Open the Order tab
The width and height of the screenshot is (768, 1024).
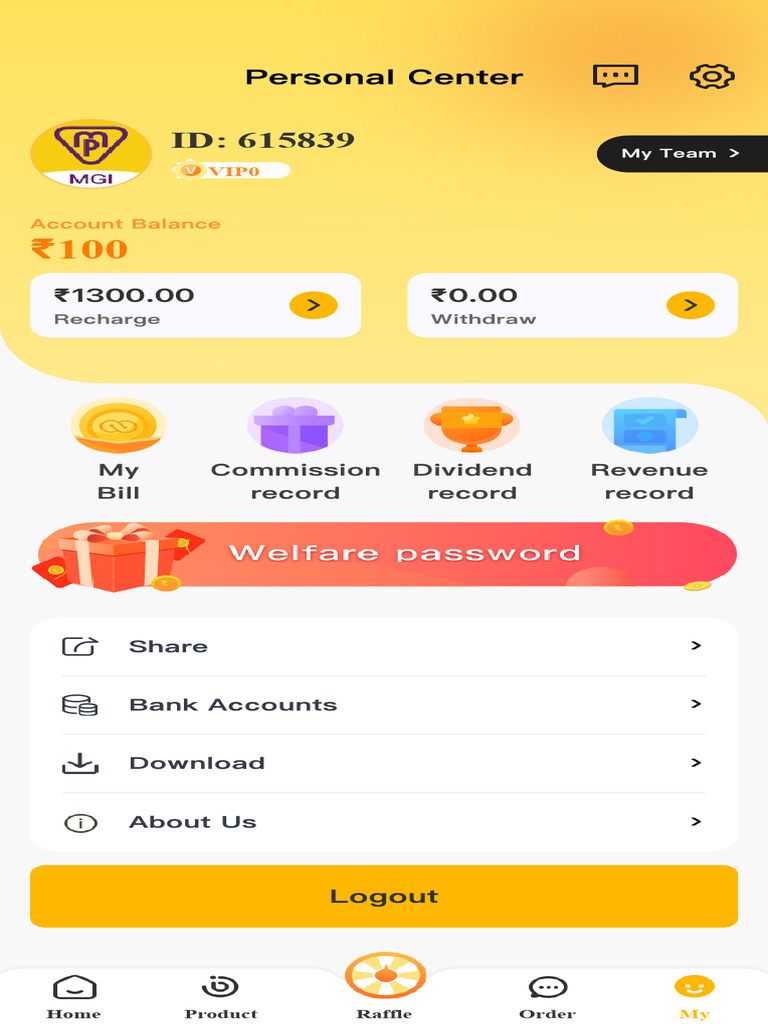point(547,997)
